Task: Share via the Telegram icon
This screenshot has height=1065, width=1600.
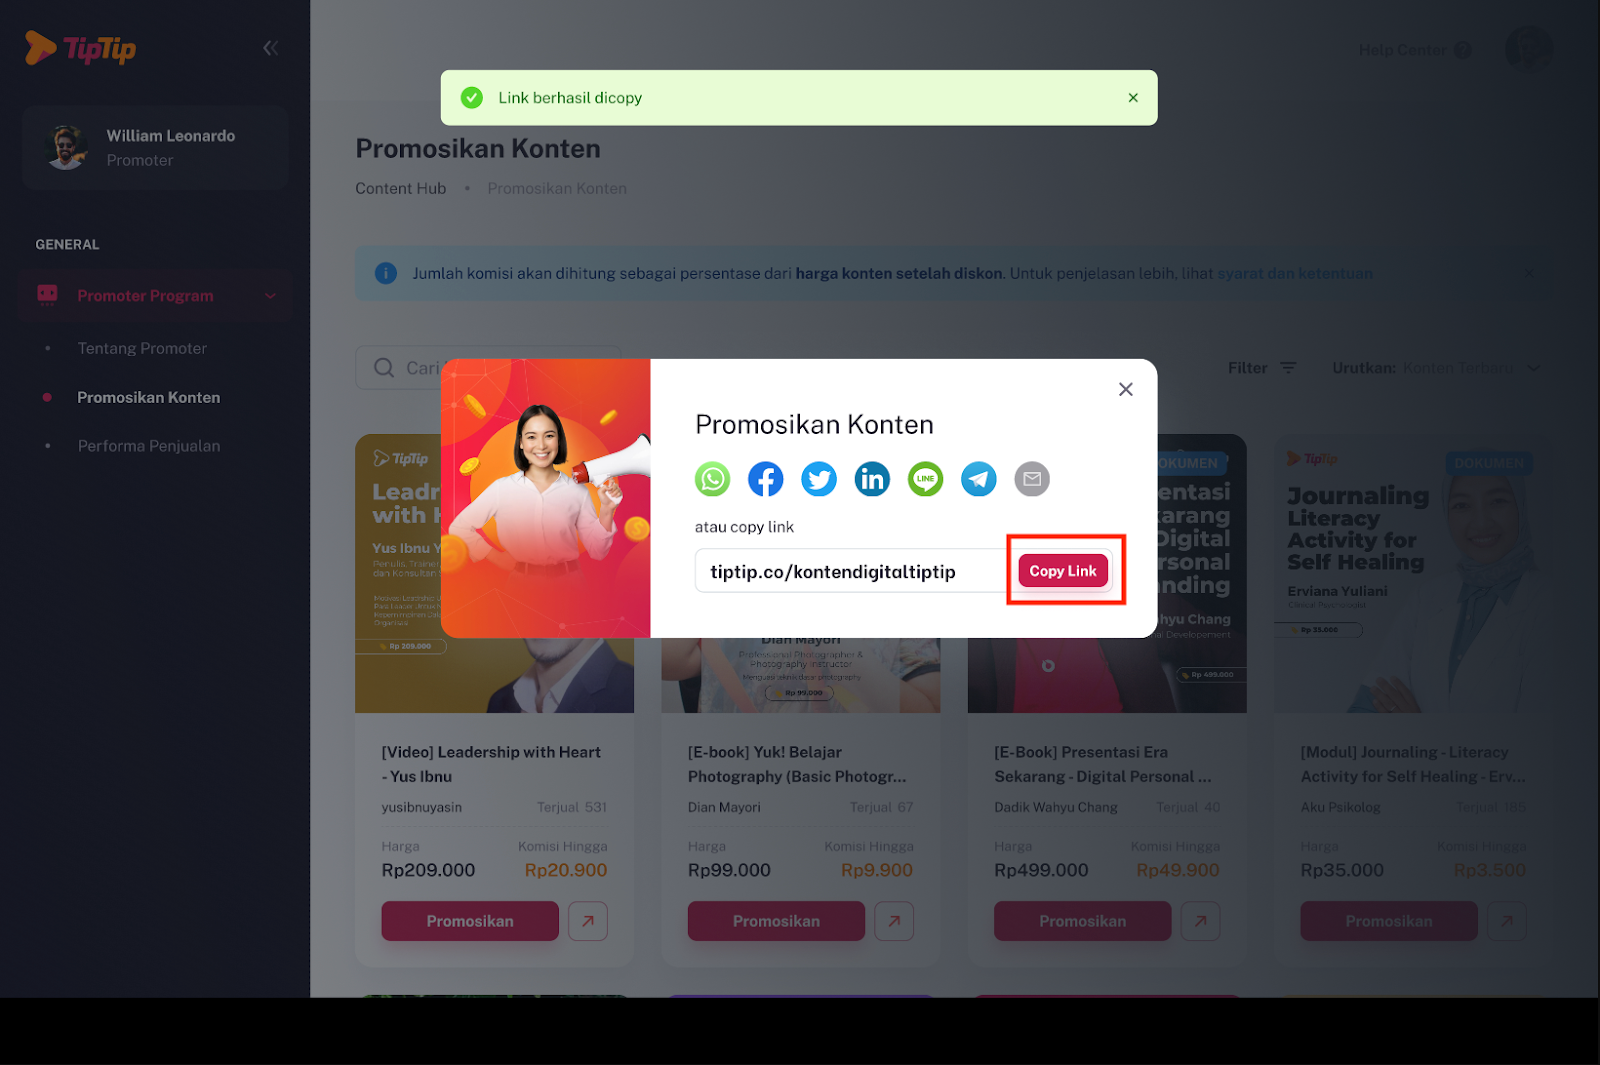Action: 978,479
